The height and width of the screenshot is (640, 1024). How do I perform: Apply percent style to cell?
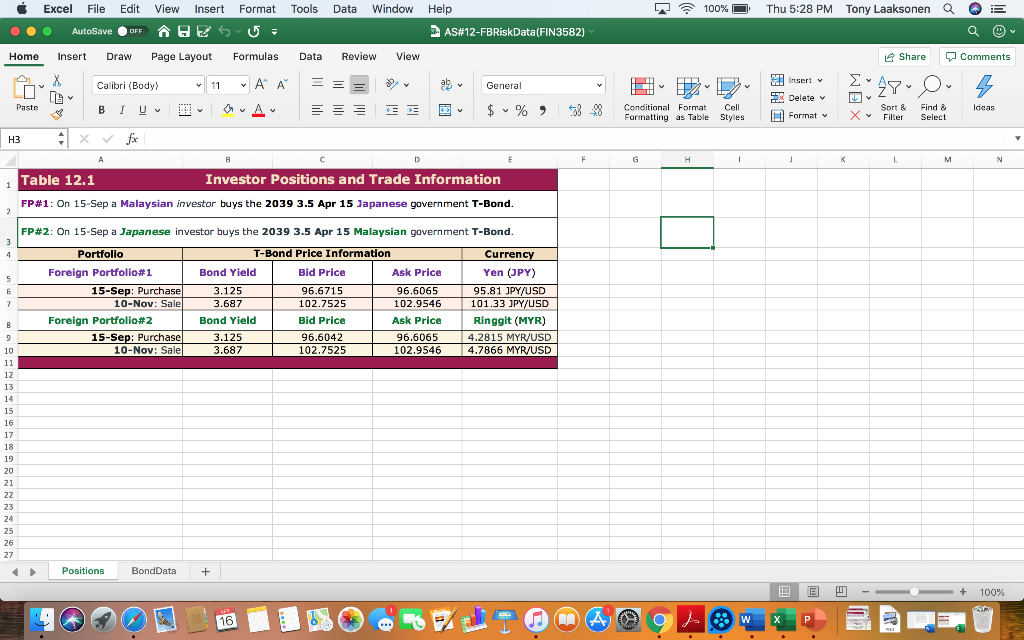(521, 110)
